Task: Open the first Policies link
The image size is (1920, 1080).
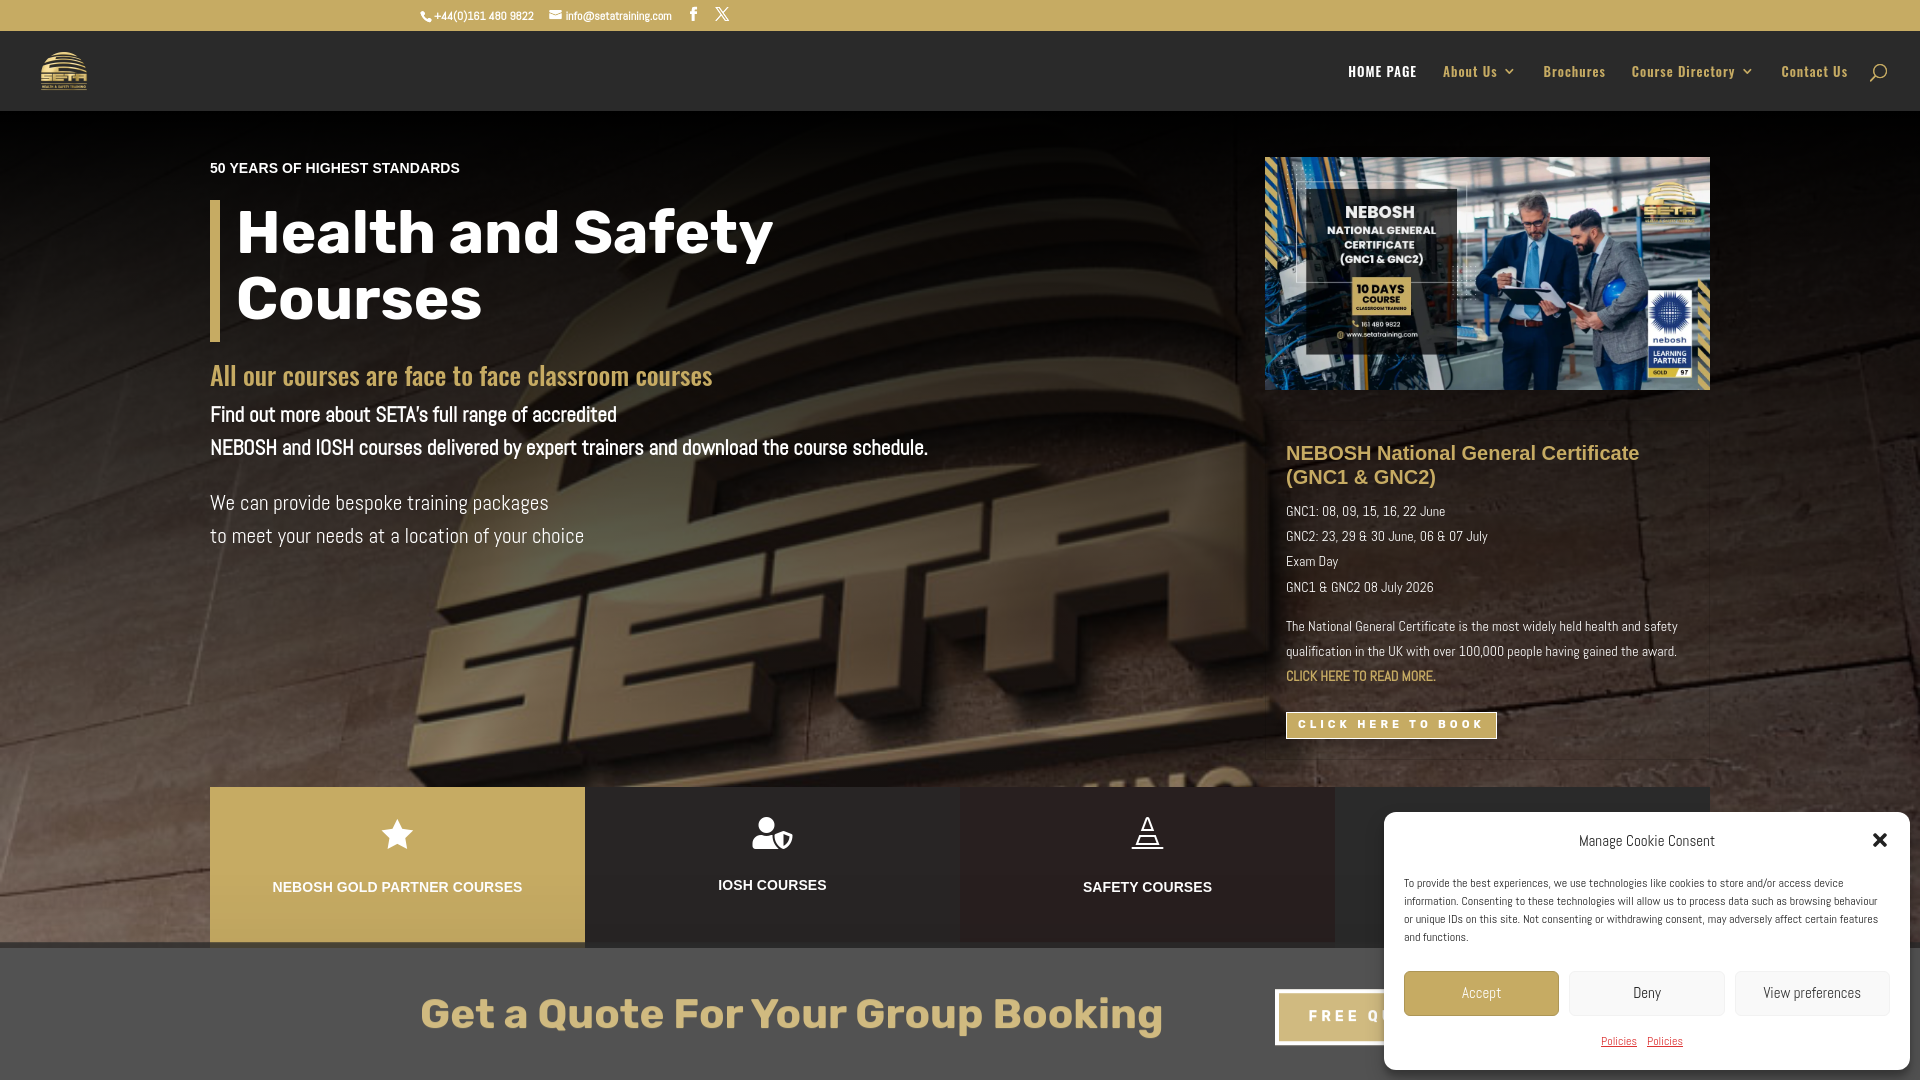Action: (x=1619, y=1041)
